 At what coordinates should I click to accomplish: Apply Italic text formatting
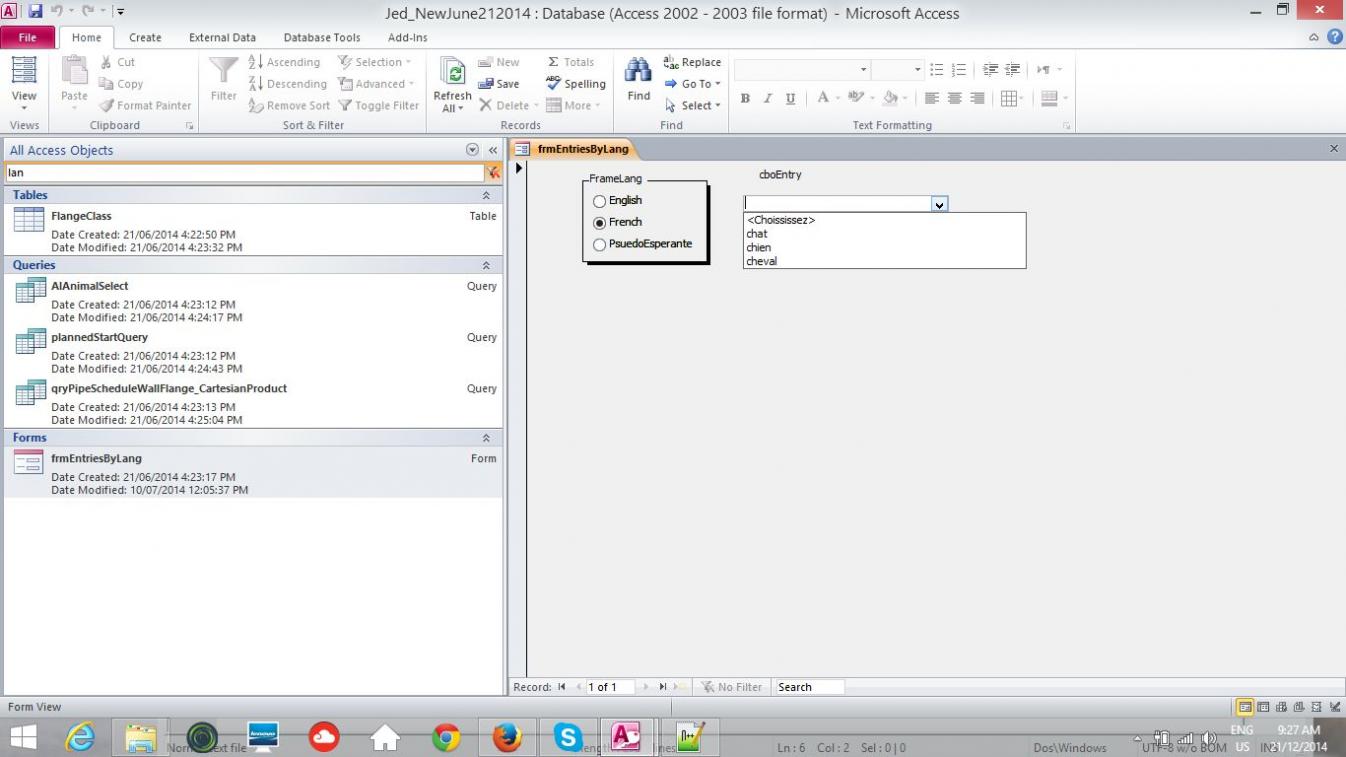(768, 98)
